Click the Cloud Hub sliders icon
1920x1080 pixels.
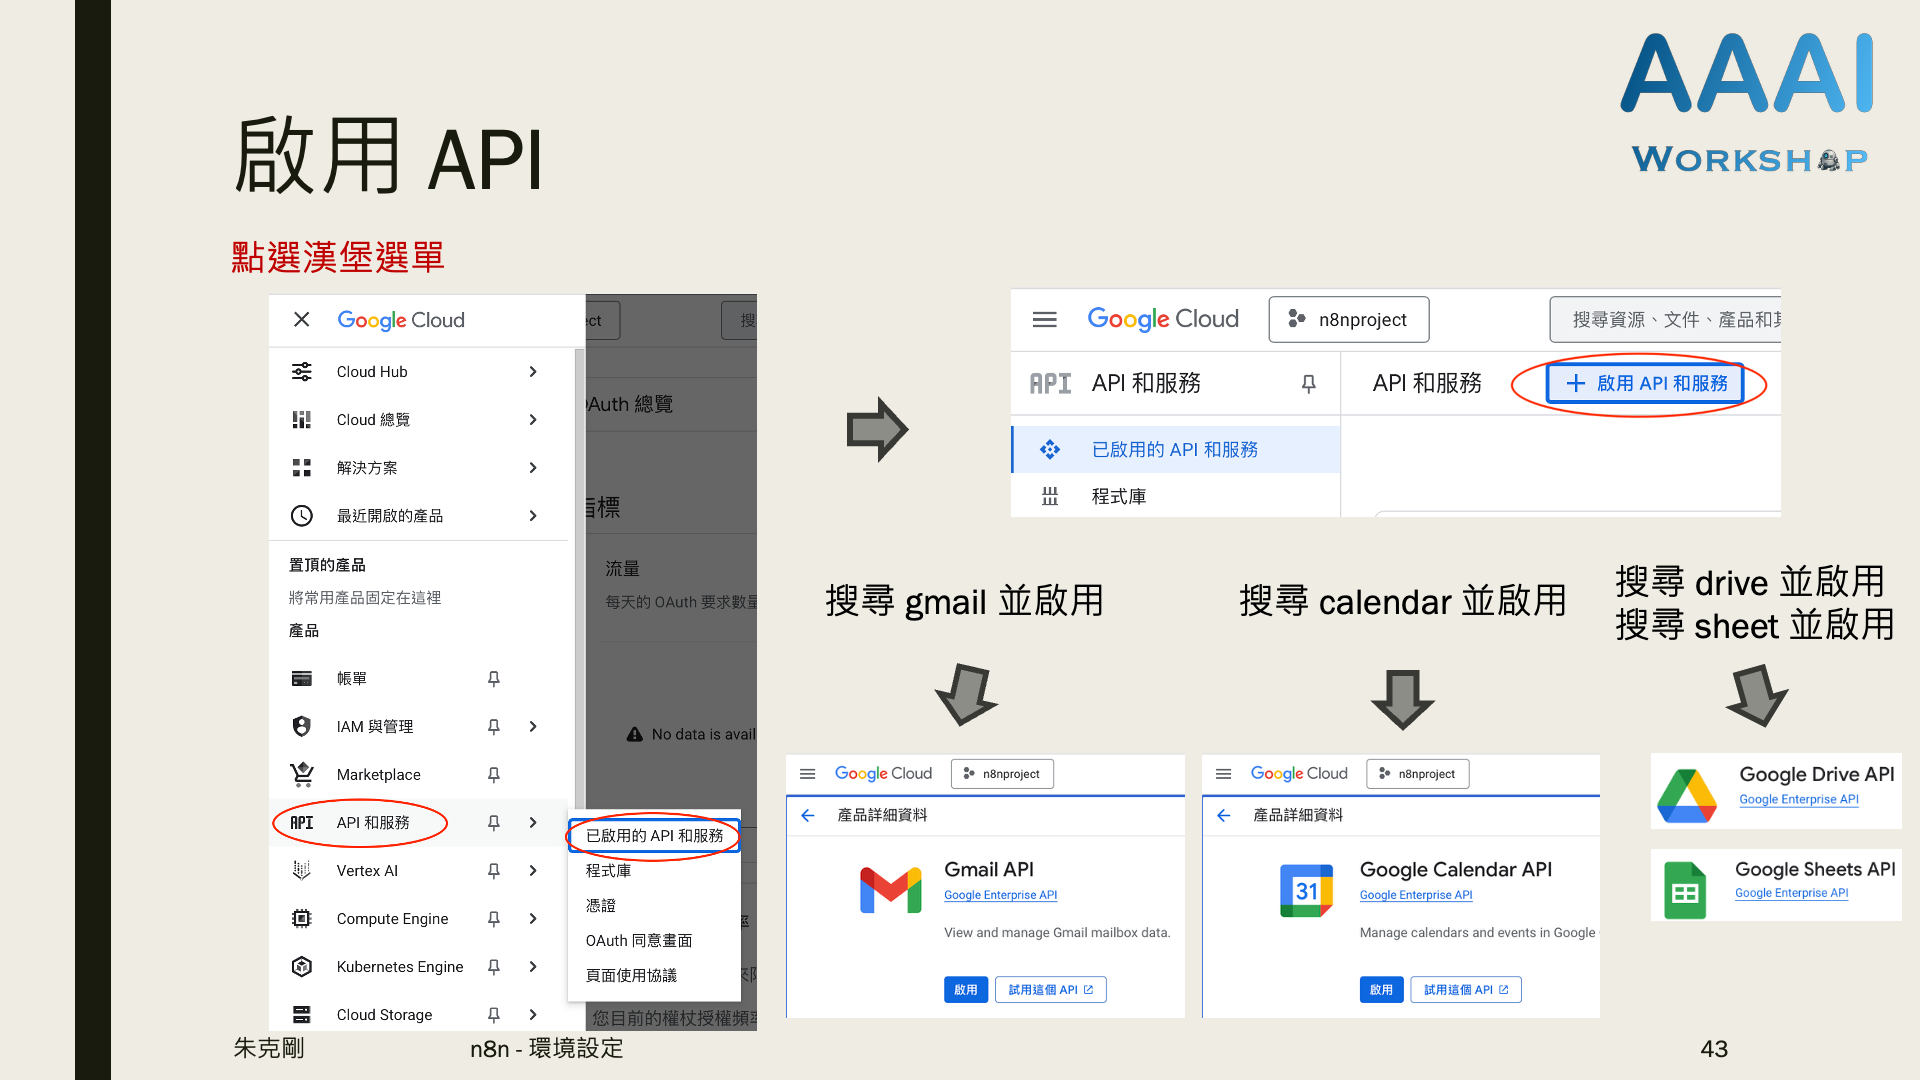(301, 372)
